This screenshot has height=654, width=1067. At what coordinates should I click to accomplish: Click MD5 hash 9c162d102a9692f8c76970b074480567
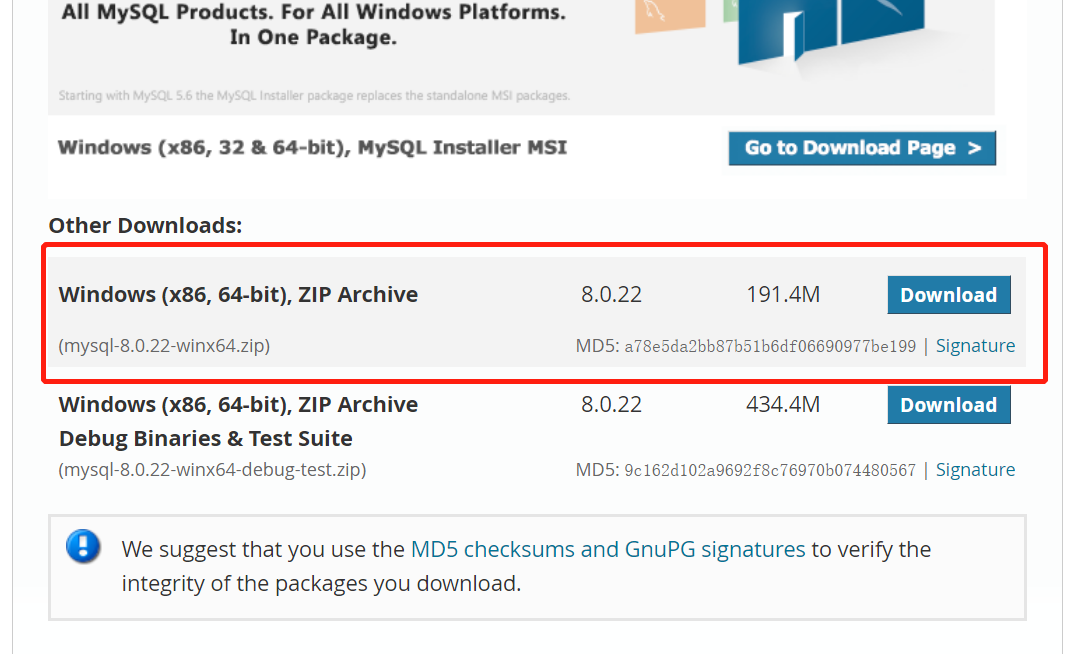pyautogui.click(x=770, y=470)
